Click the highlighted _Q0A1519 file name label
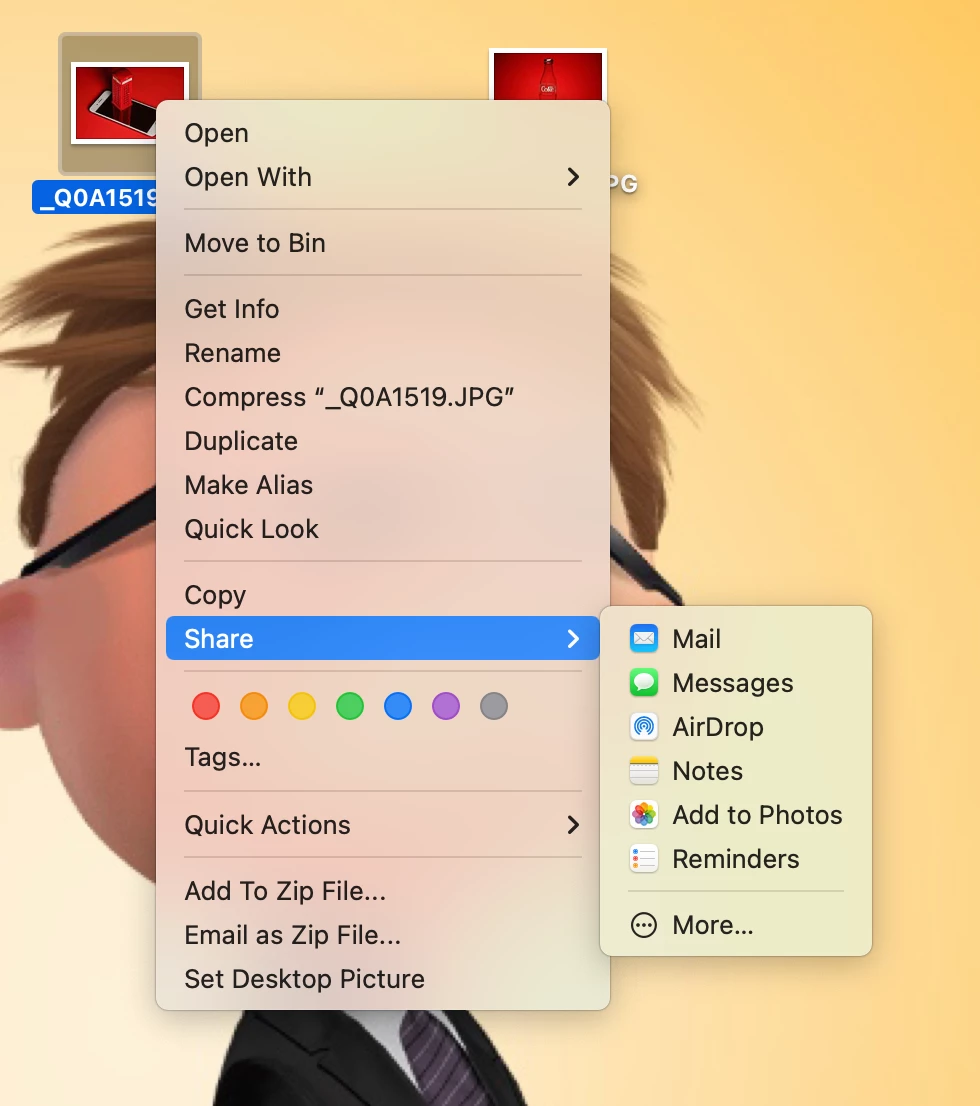Screen dimensions: 980x1106 click(95, 198)
